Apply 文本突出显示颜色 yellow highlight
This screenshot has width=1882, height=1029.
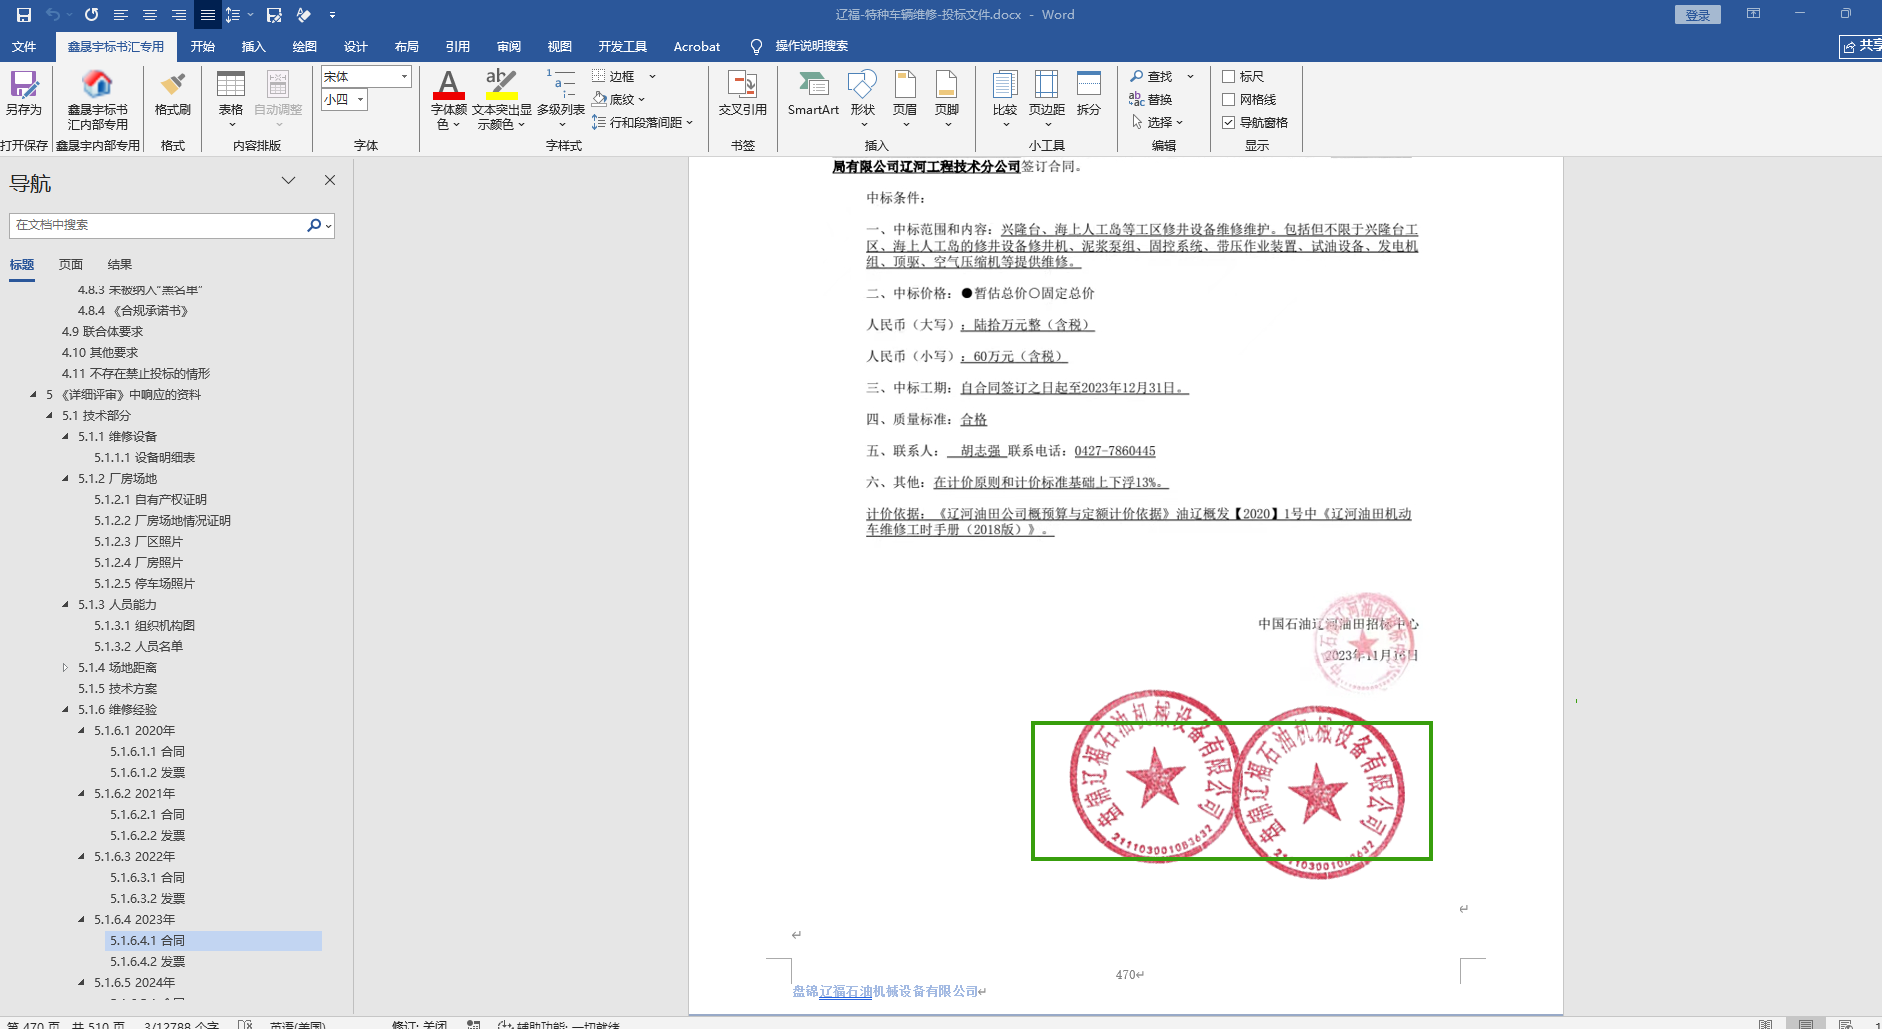coord(501,99)
